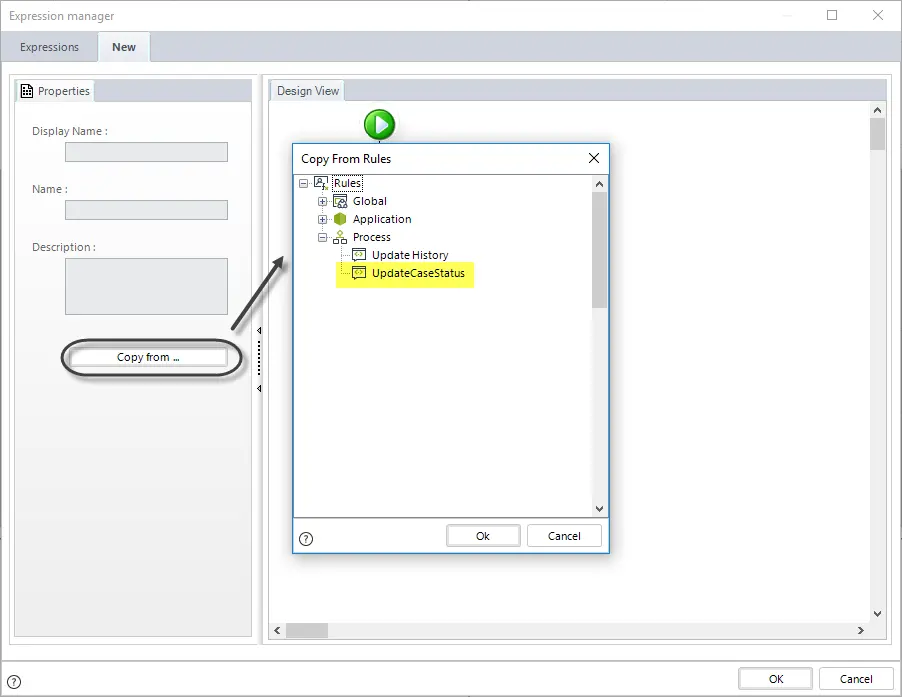902x697 pixels.
Task: Click the UpdateCaseStatus rule icon
Action: click(359, 273)
